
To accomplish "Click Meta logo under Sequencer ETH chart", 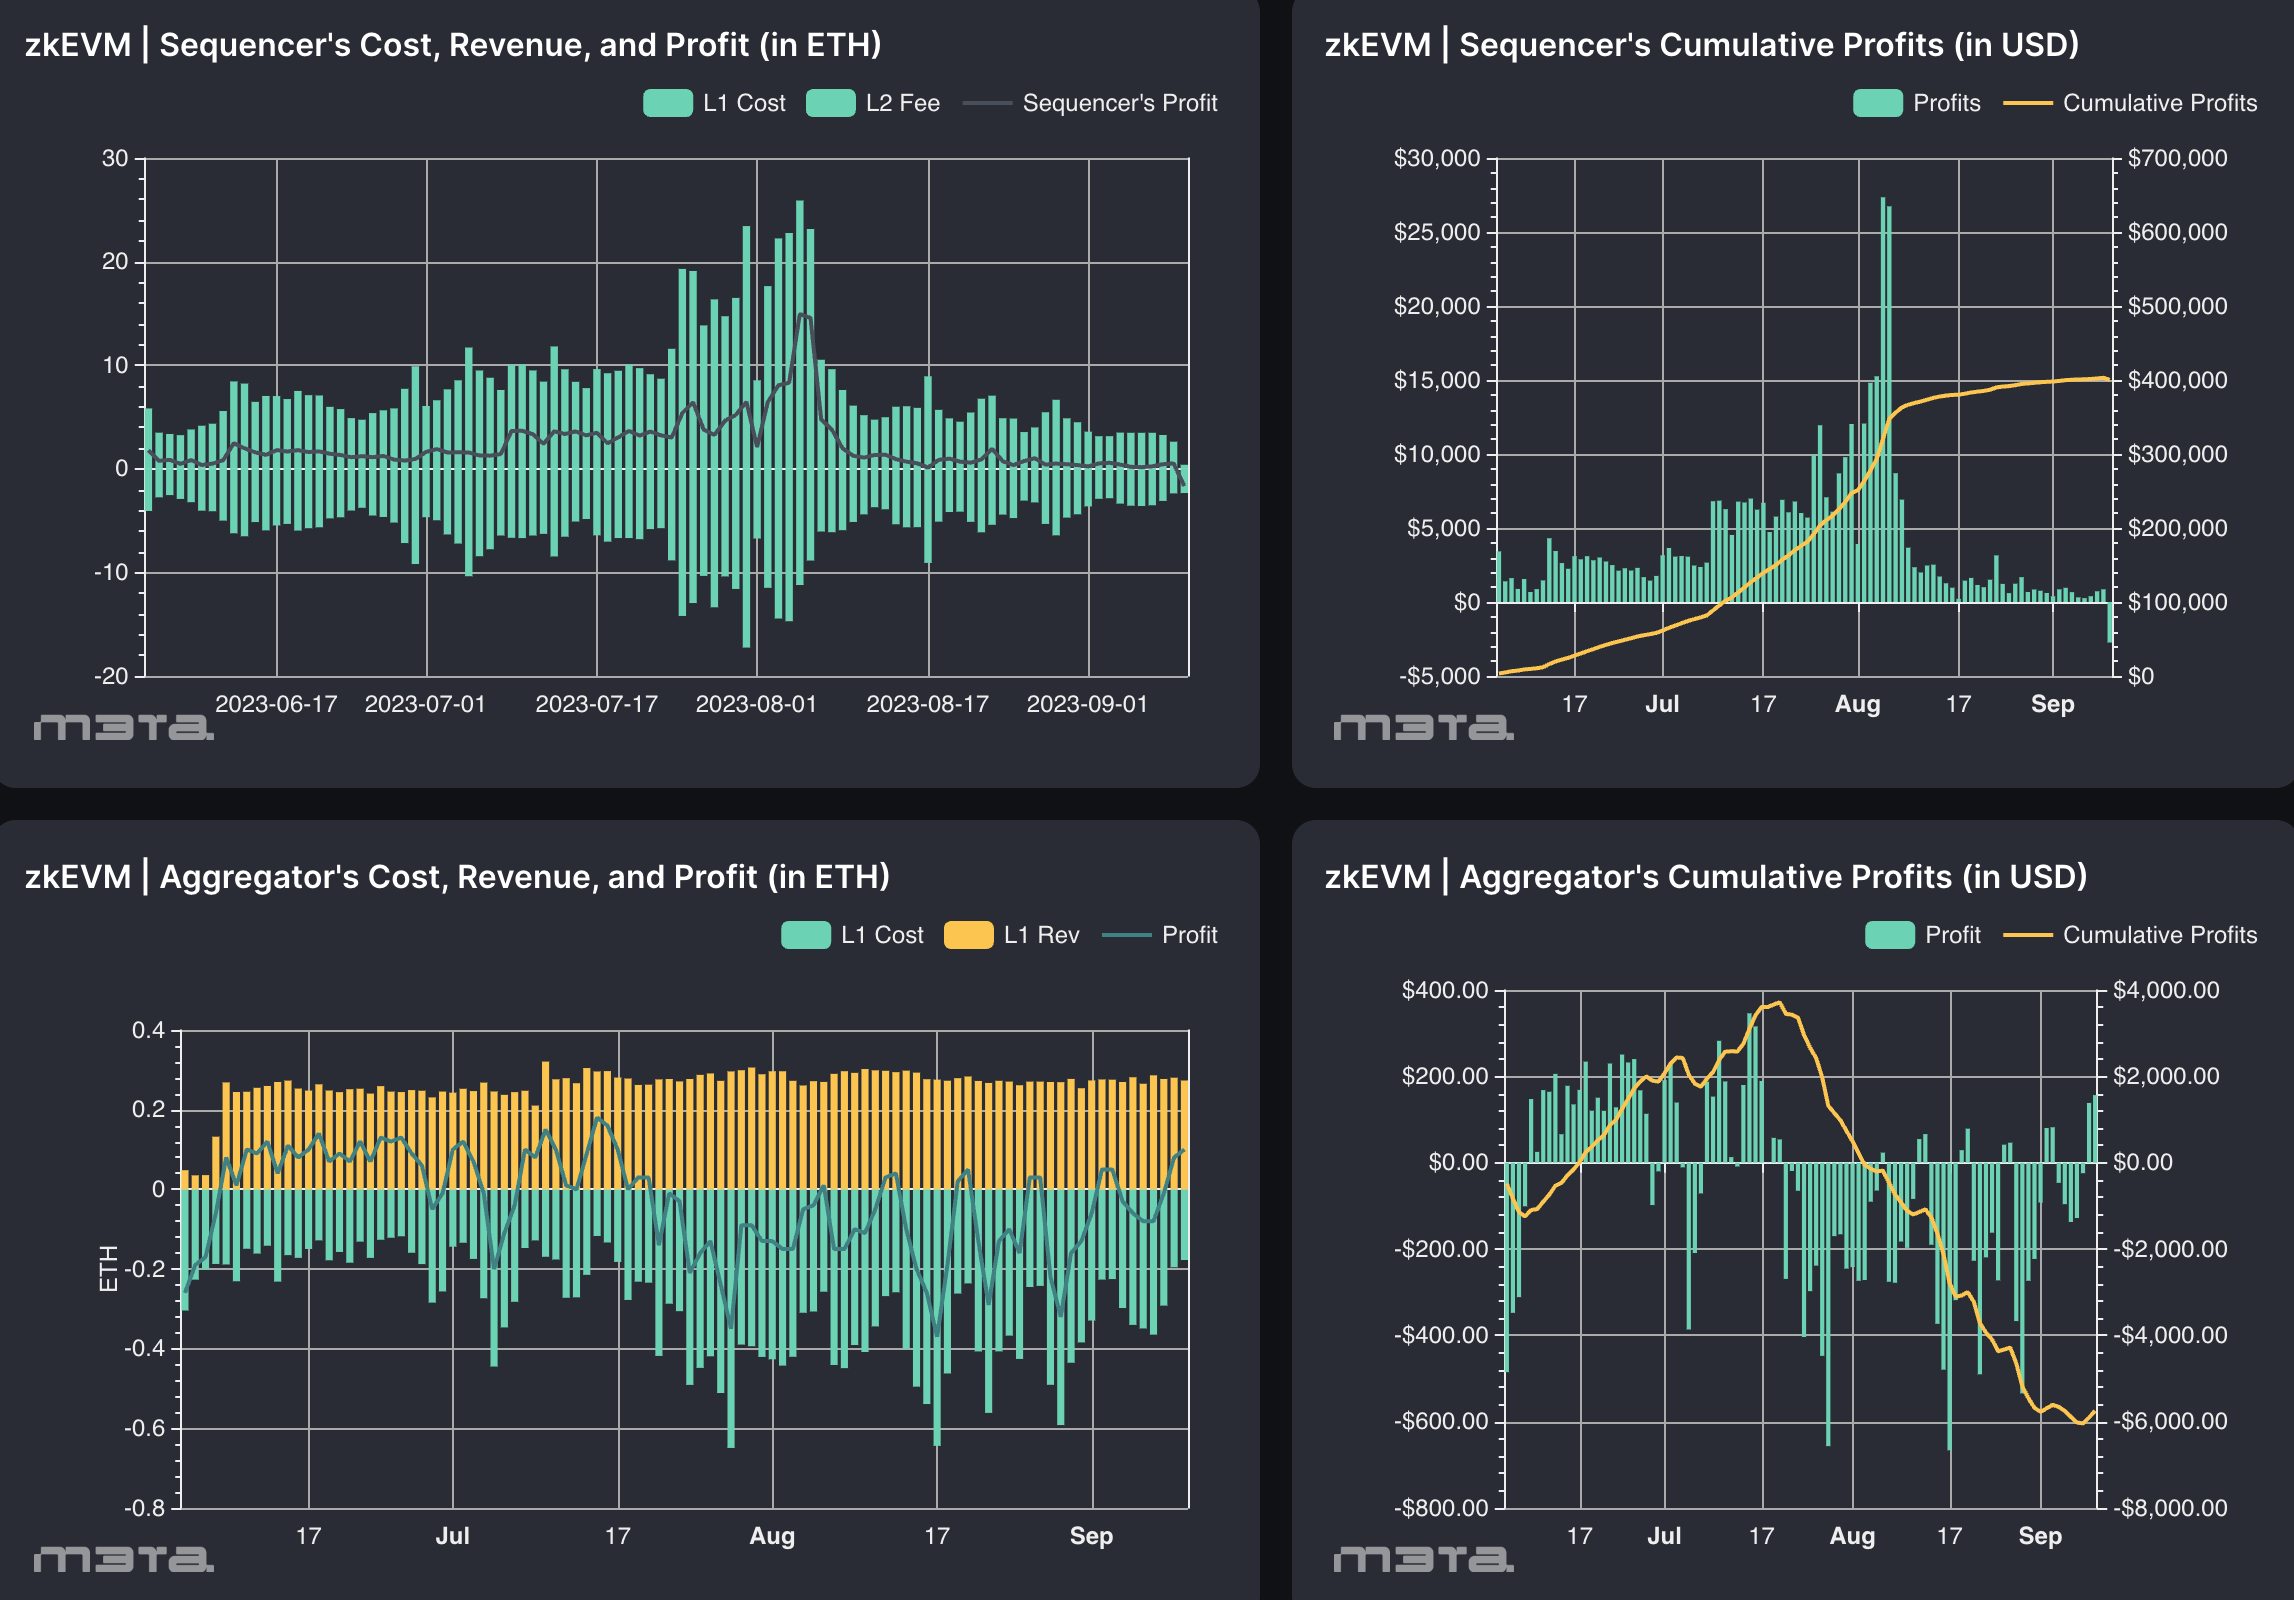I will click(x=123, y=727).
